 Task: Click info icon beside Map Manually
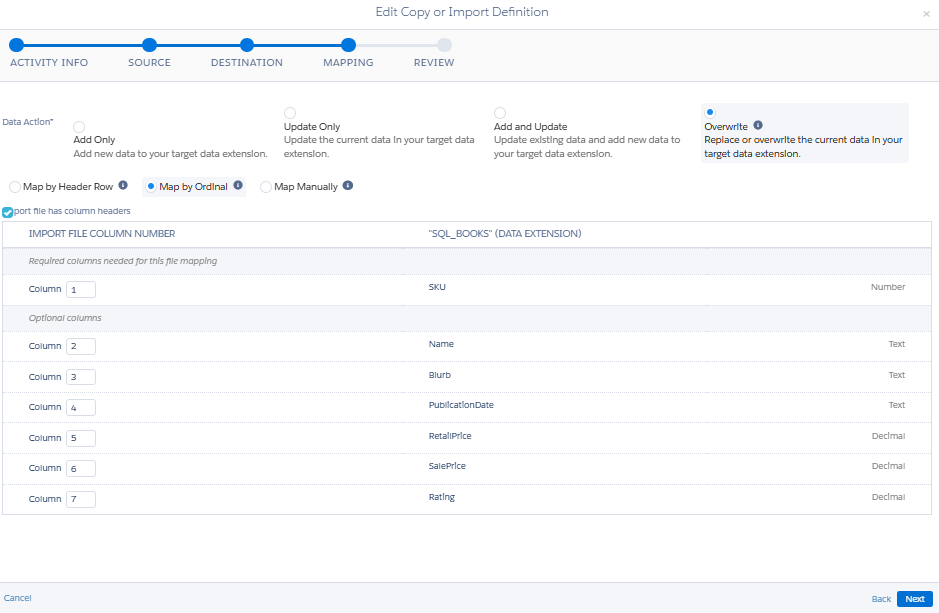[x=348, y=185]
